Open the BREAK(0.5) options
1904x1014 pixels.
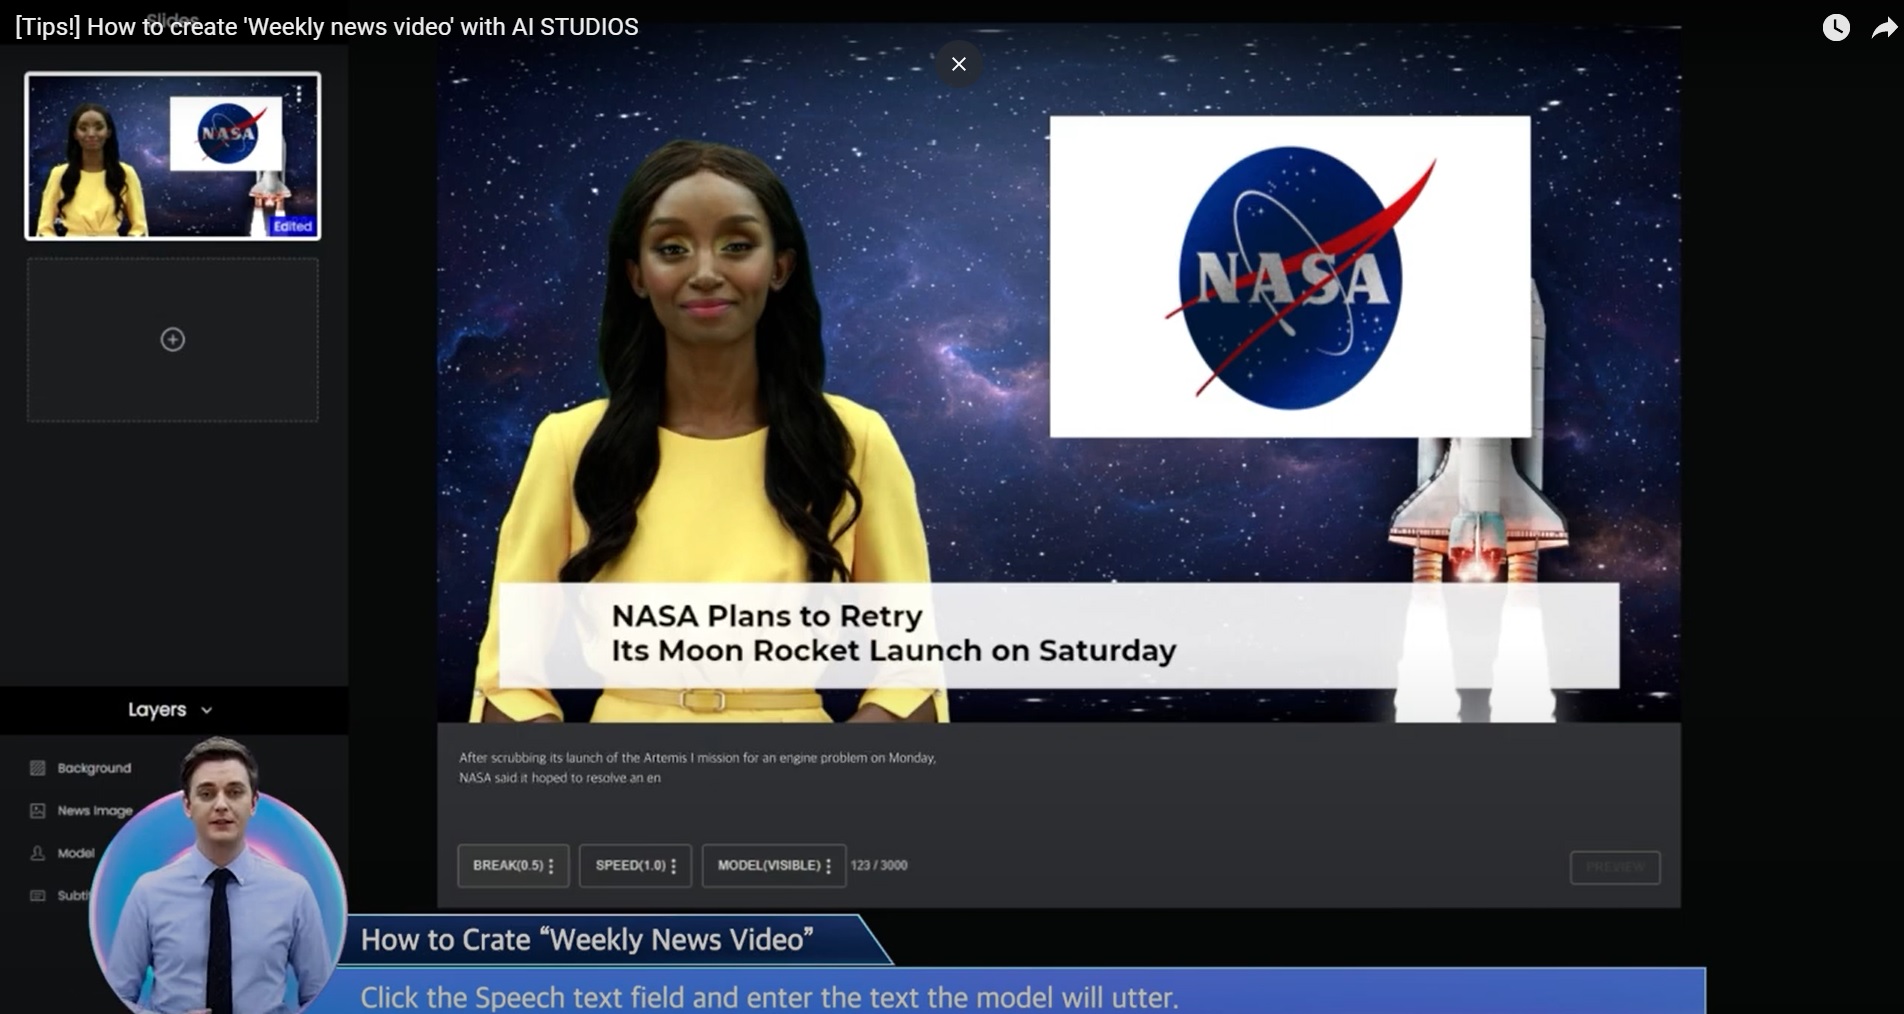pyautogui.click(x=513, y=866)
